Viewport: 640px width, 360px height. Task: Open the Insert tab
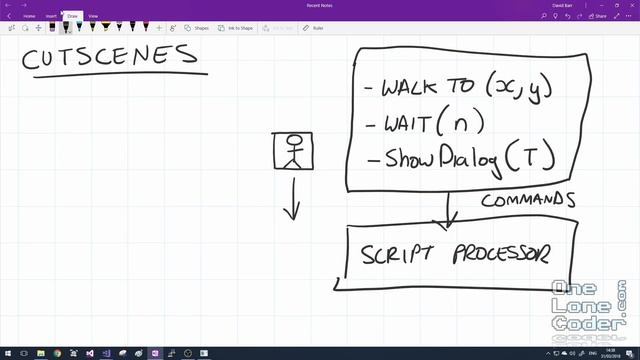51,16
